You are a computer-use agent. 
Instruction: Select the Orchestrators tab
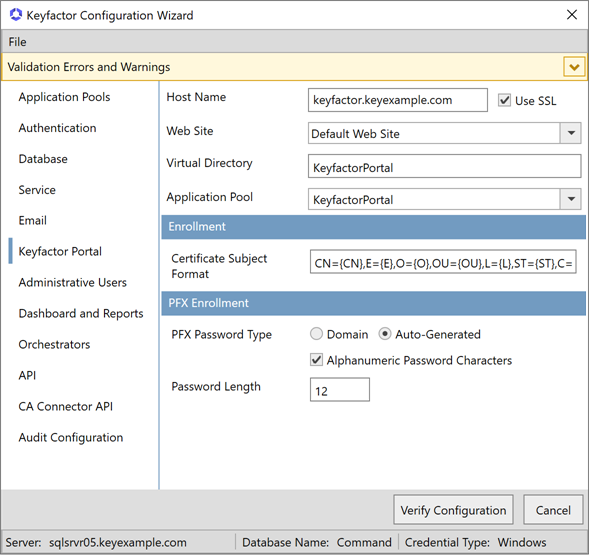tap(54, 345)
